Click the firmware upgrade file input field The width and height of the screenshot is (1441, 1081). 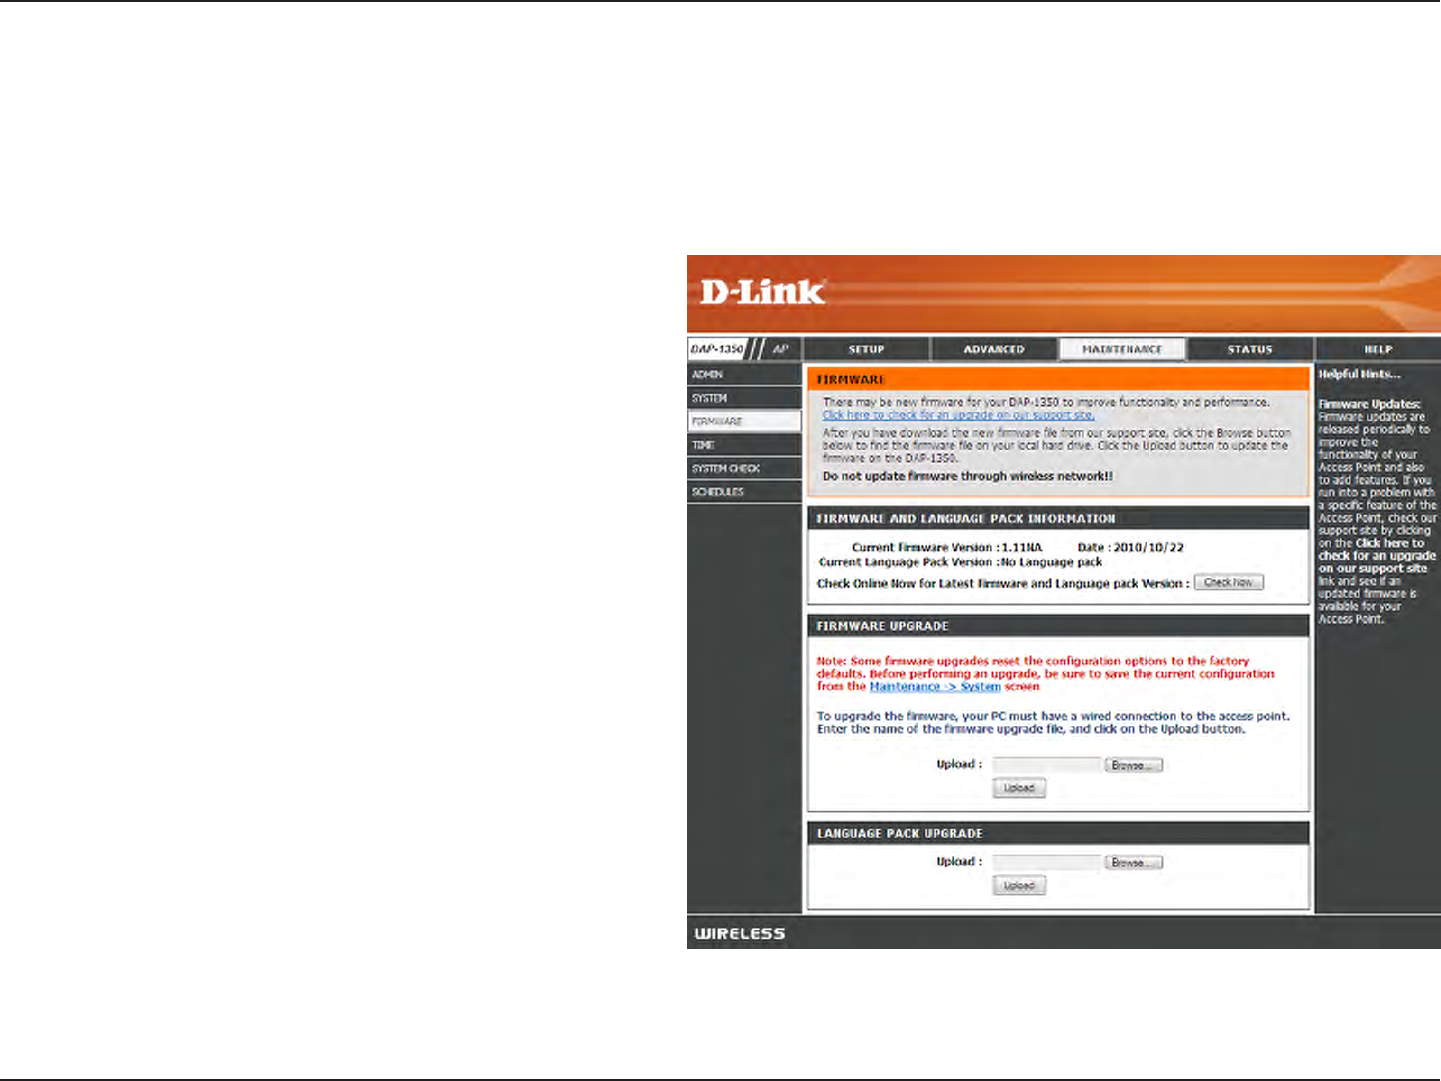pos(1047,765)
